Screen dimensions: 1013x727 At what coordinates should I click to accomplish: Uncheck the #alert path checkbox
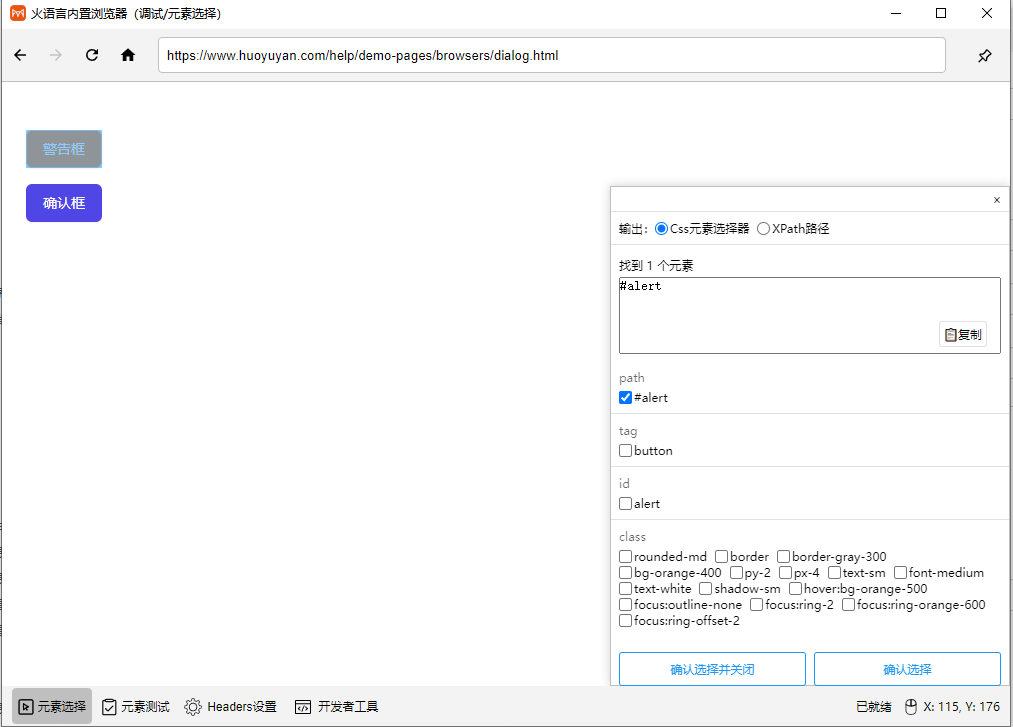tap(625, 397)
